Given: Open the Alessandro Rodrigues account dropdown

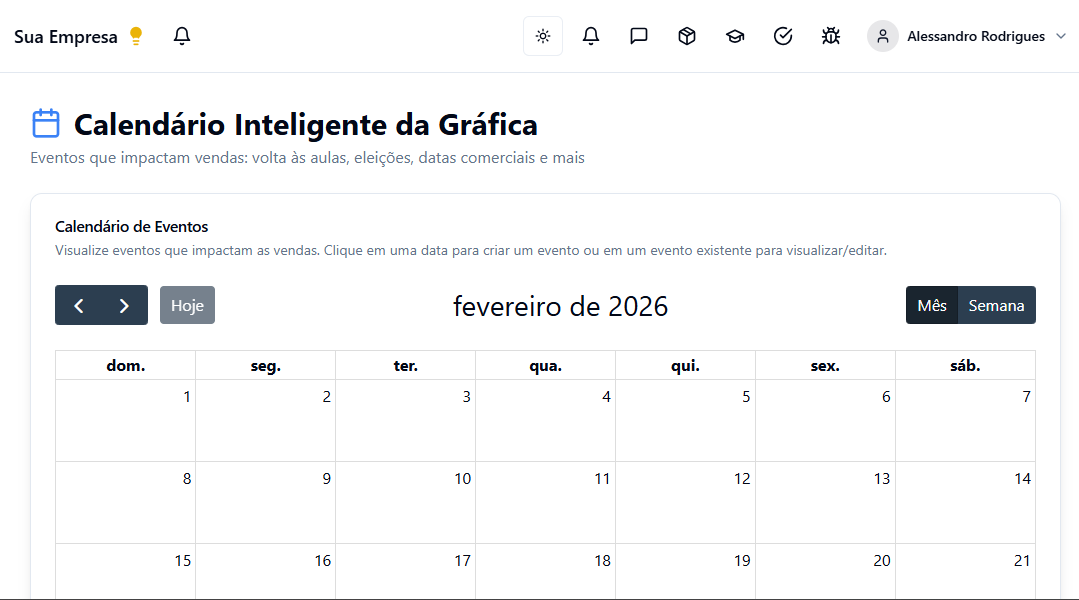Looking at the screenshot, I should coord(967,36).
